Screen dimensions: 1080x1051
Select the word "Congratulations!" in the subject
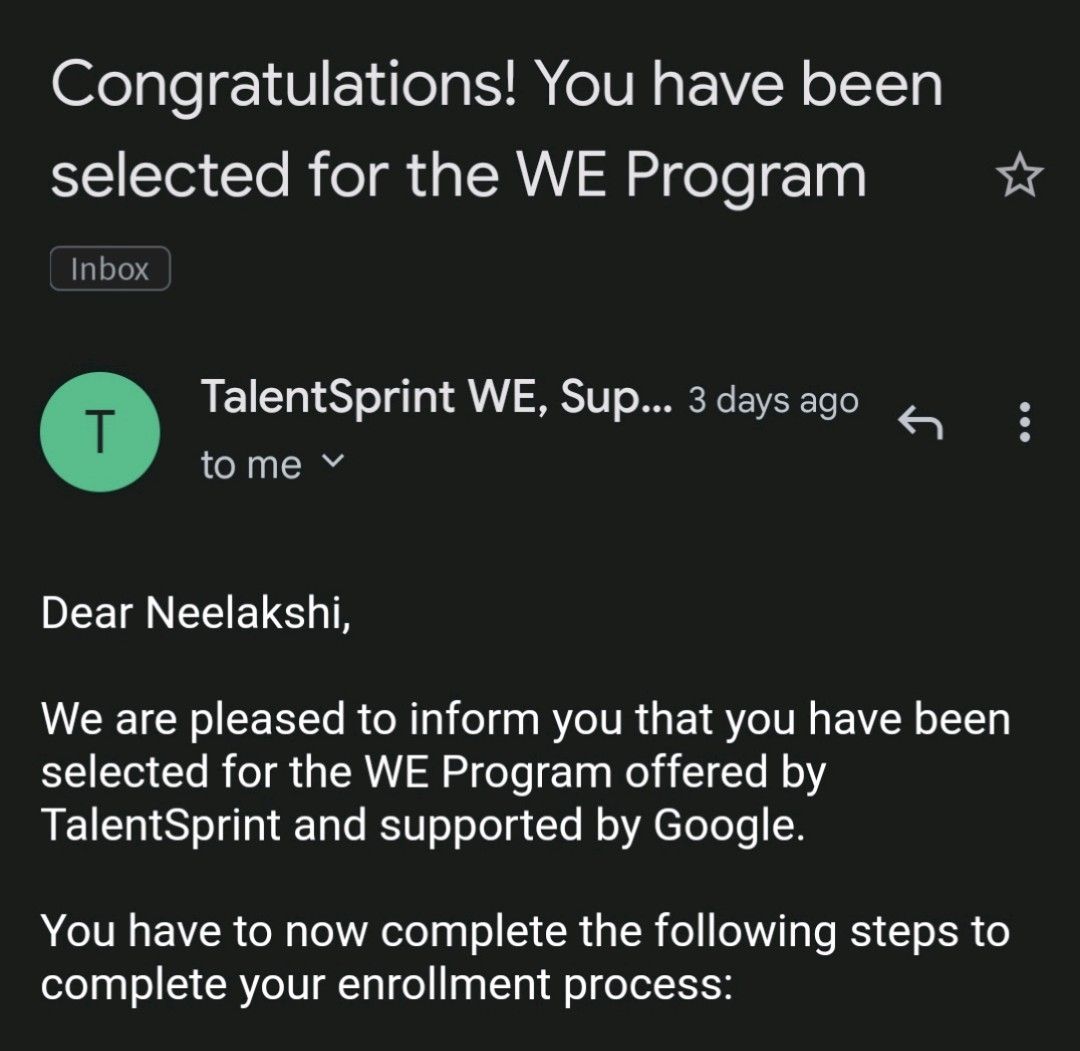[x=284, y=86]
